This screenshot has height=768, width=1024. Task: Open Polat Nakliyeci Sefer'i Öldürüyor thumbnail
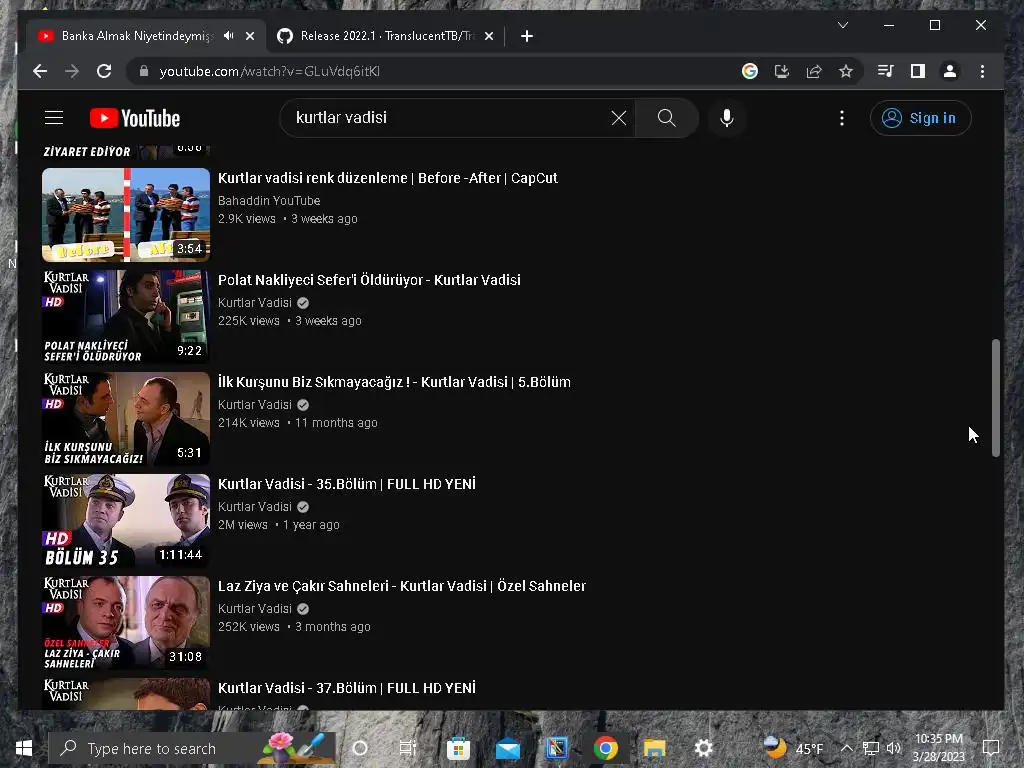(x=126, y=317)
